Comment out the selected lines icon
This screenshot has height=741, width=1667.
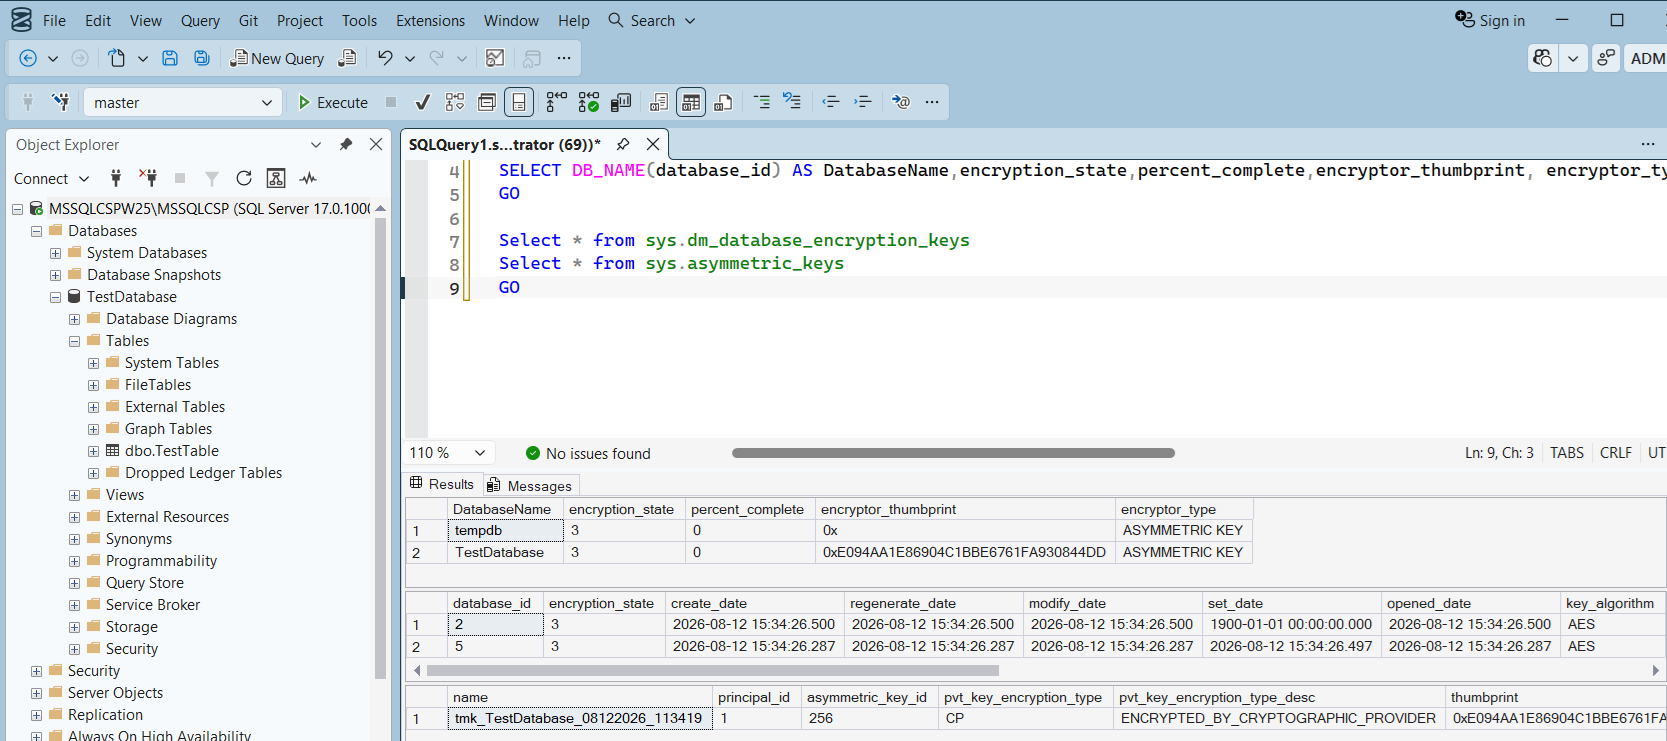762,102
